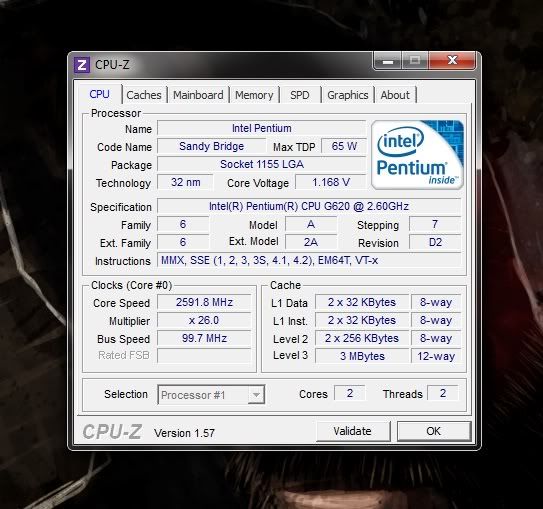Click the Revision value D2

coord(435,242)
